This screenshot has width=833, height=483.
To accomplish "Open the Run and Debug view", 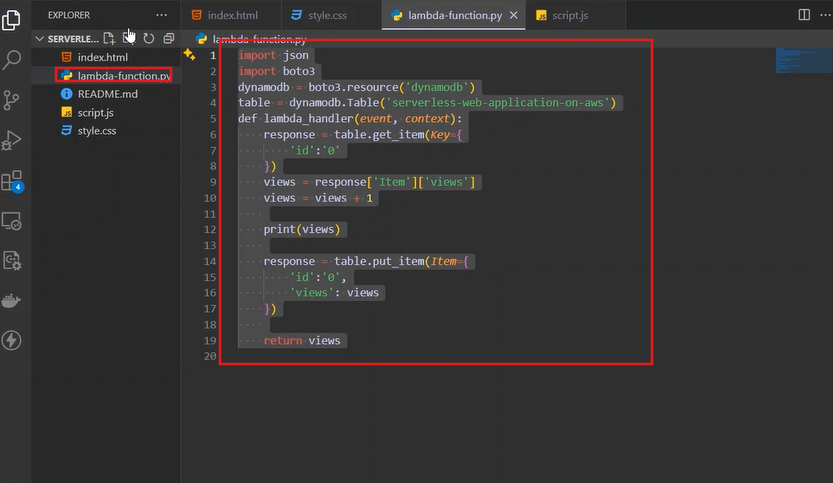I will tap(12, 141).
